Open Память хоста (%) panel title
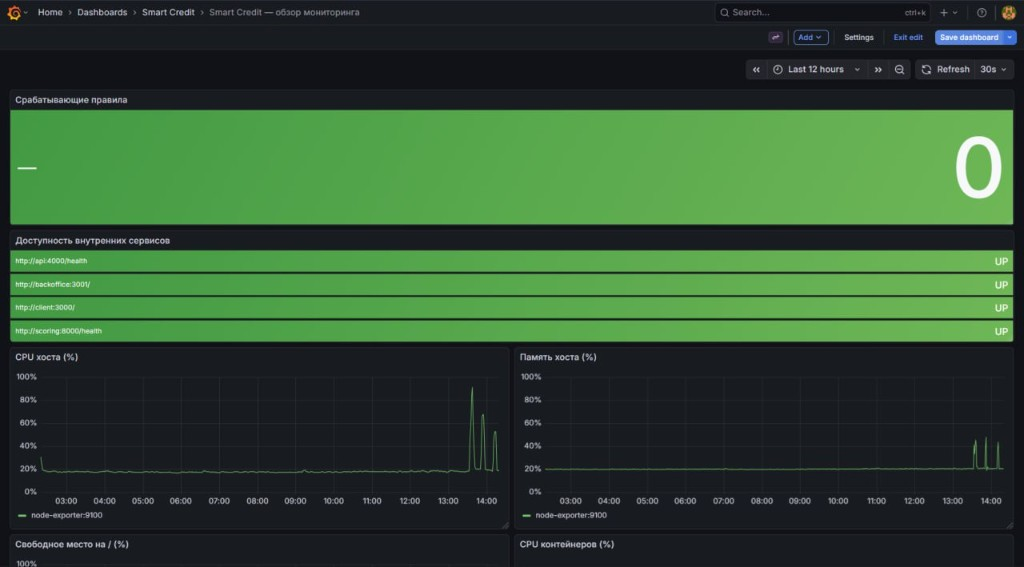This screenshot has height=567, width=1024. pos(558,357)
